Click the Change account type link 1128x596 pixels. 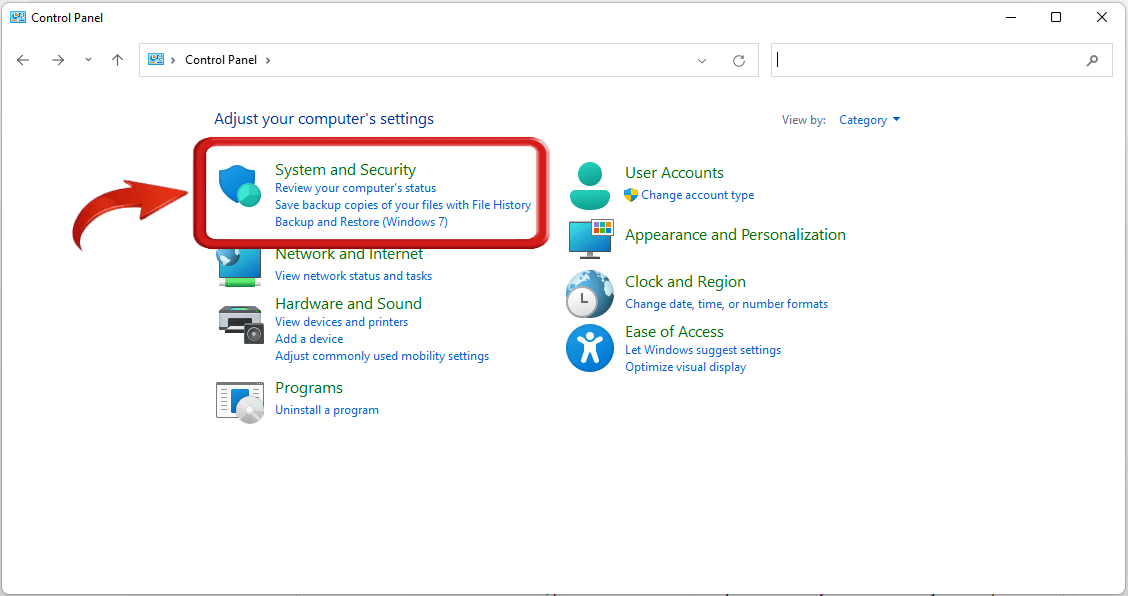(698, 195)
